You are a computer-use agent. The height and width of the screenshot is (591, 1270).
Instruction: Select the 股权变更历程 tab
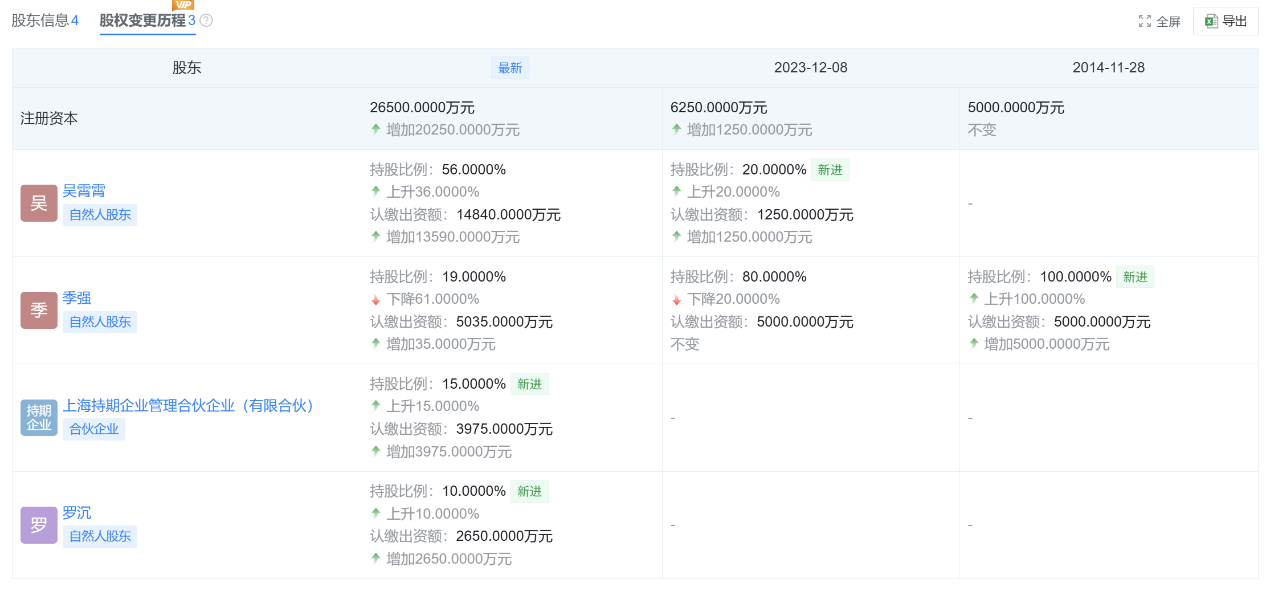(x=142, y=20)
